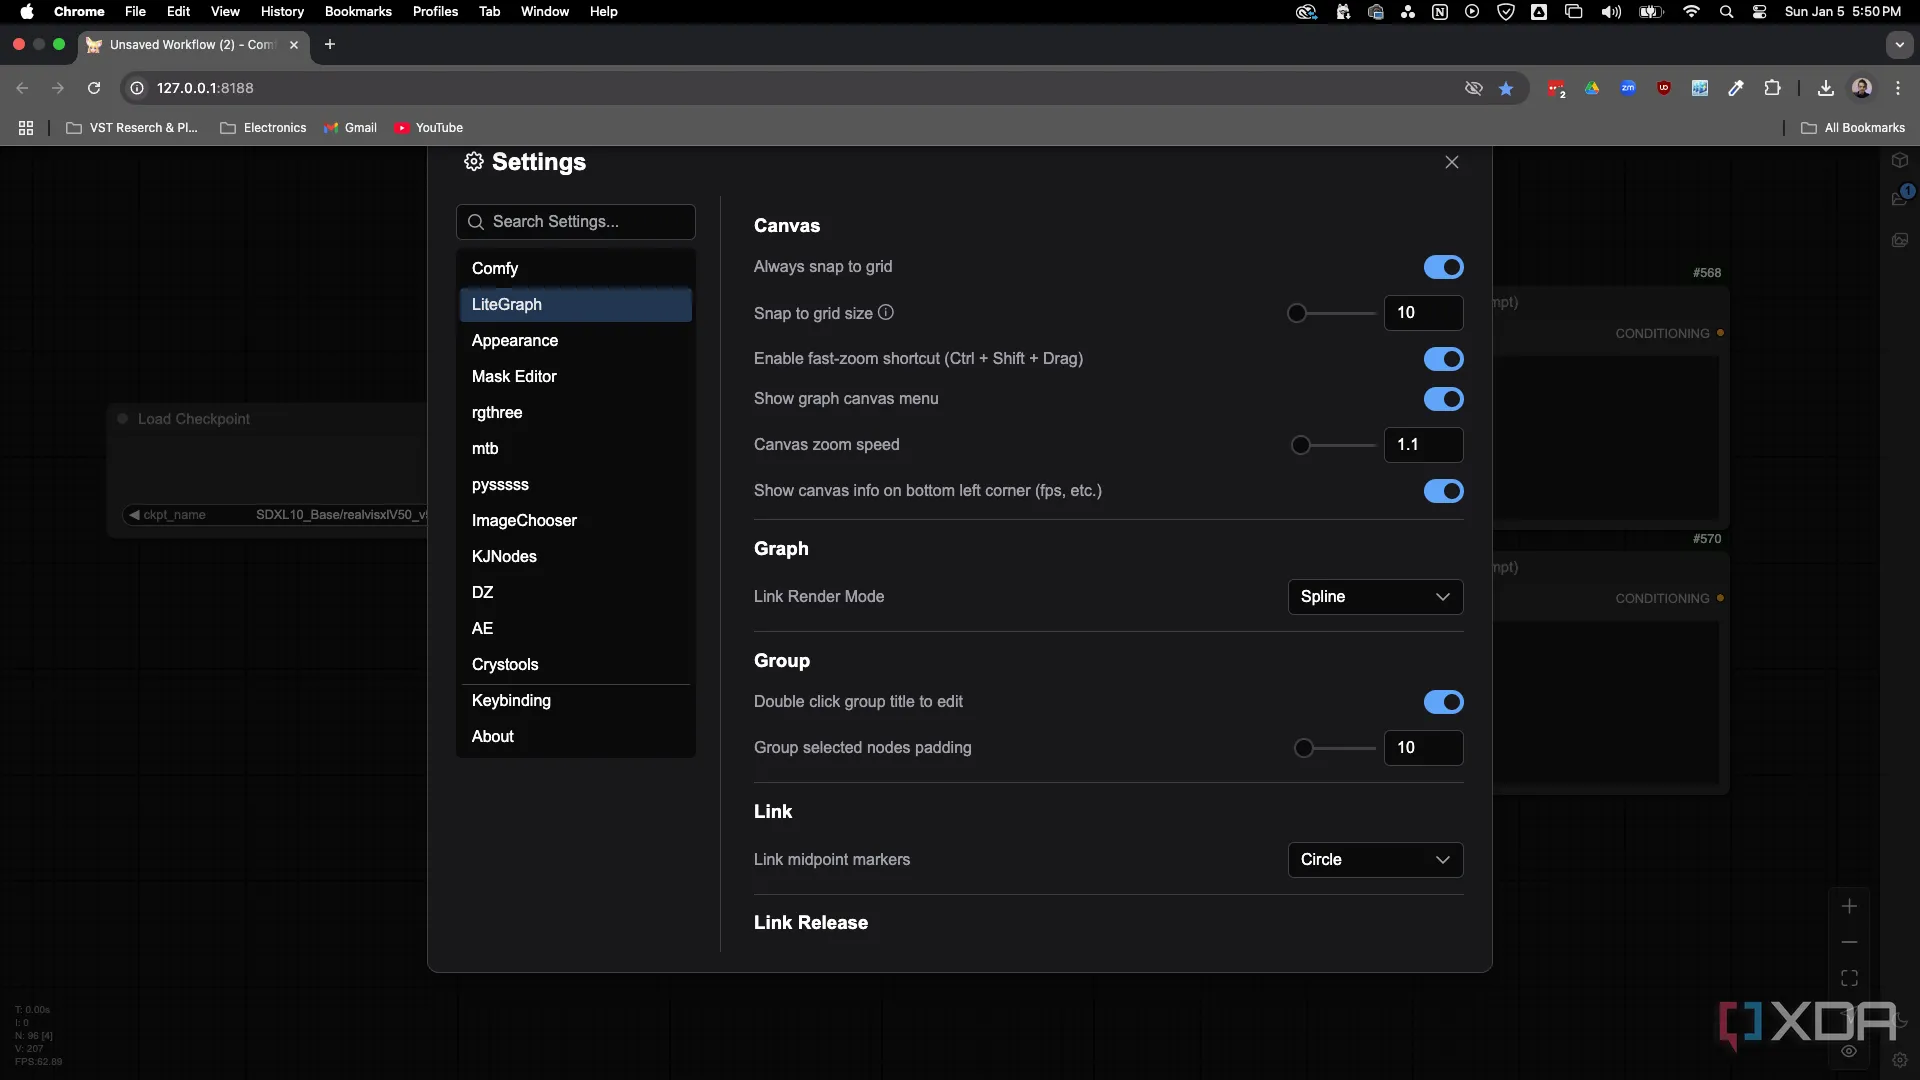Image resolution: width=1920 pixels, height=1080 pixels.
Task: Open the Mask Editor settings category
Action: pyautogui.click(x=576, y=376)
